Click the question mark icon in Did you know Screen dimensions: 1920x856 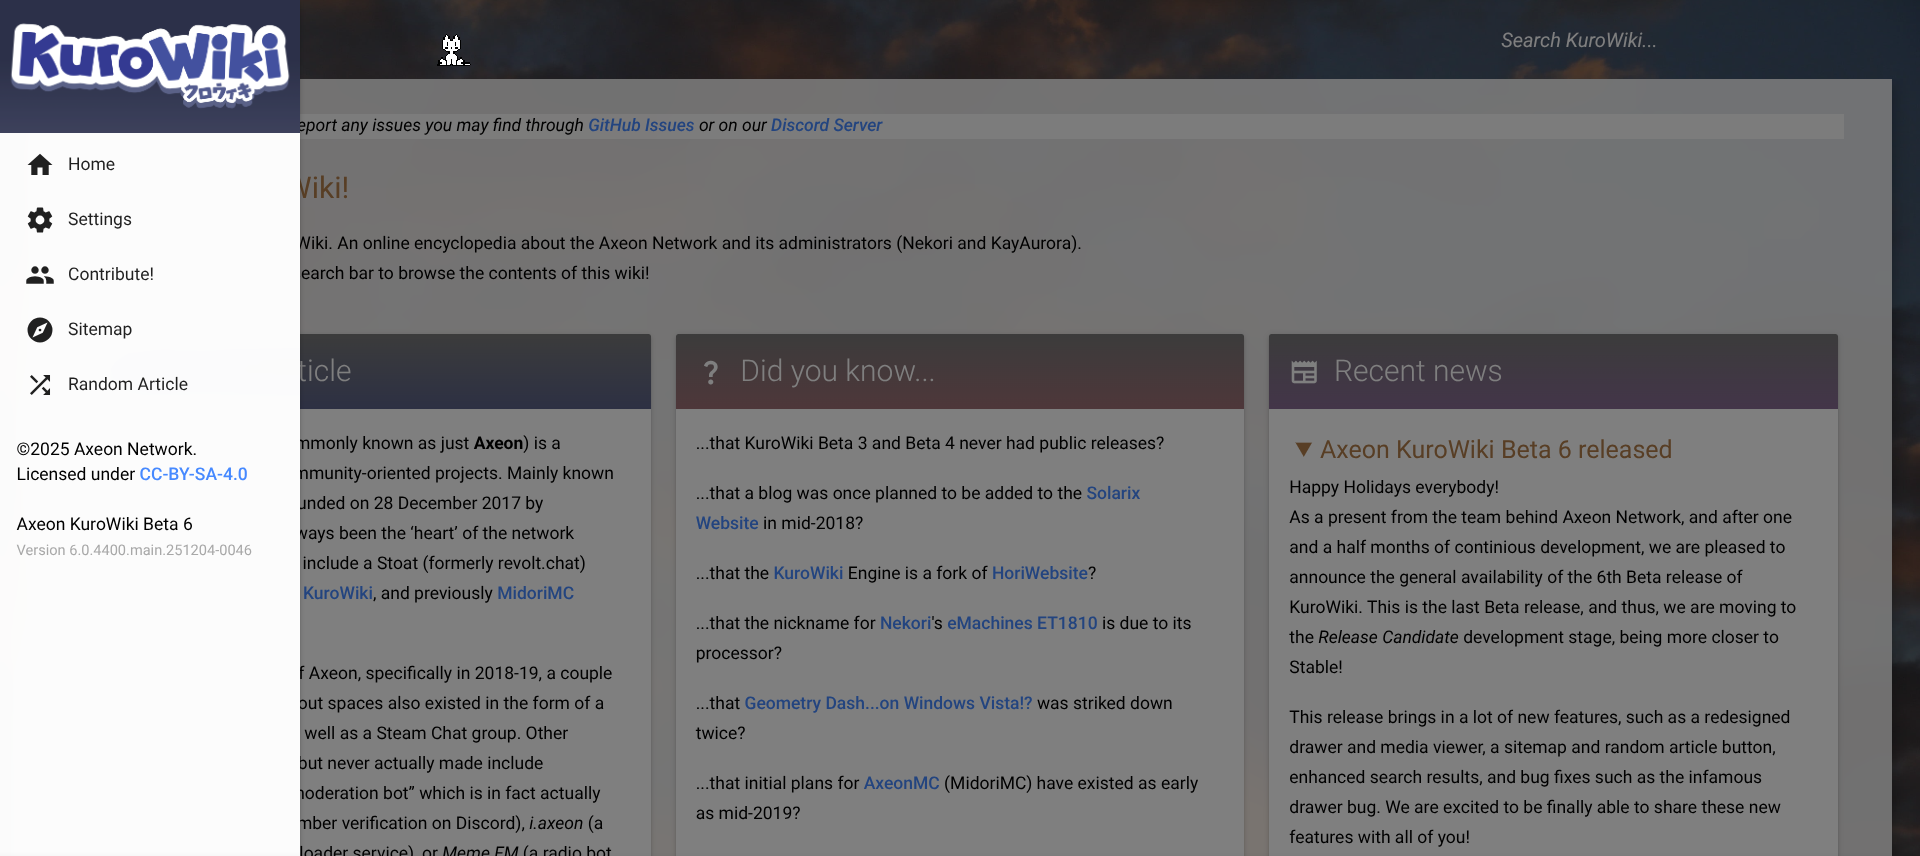711,373
